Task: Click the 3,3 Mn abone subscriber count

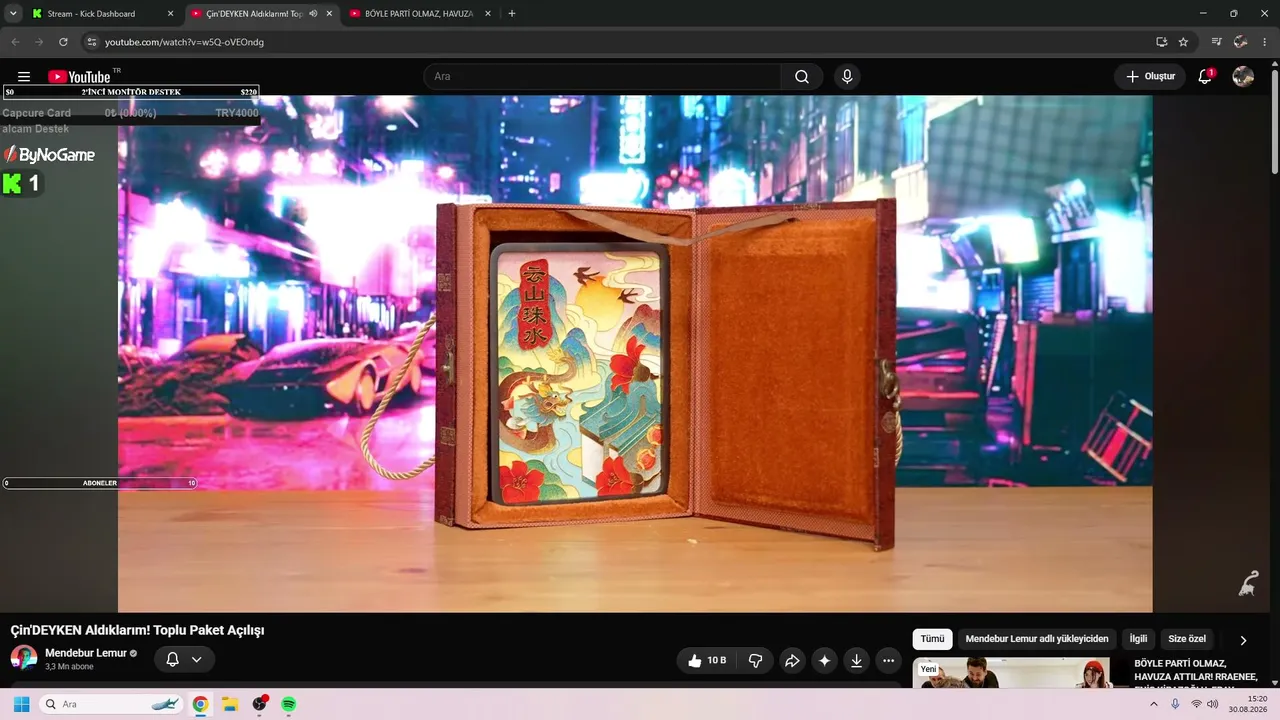Action: click(x=69, y=667)
